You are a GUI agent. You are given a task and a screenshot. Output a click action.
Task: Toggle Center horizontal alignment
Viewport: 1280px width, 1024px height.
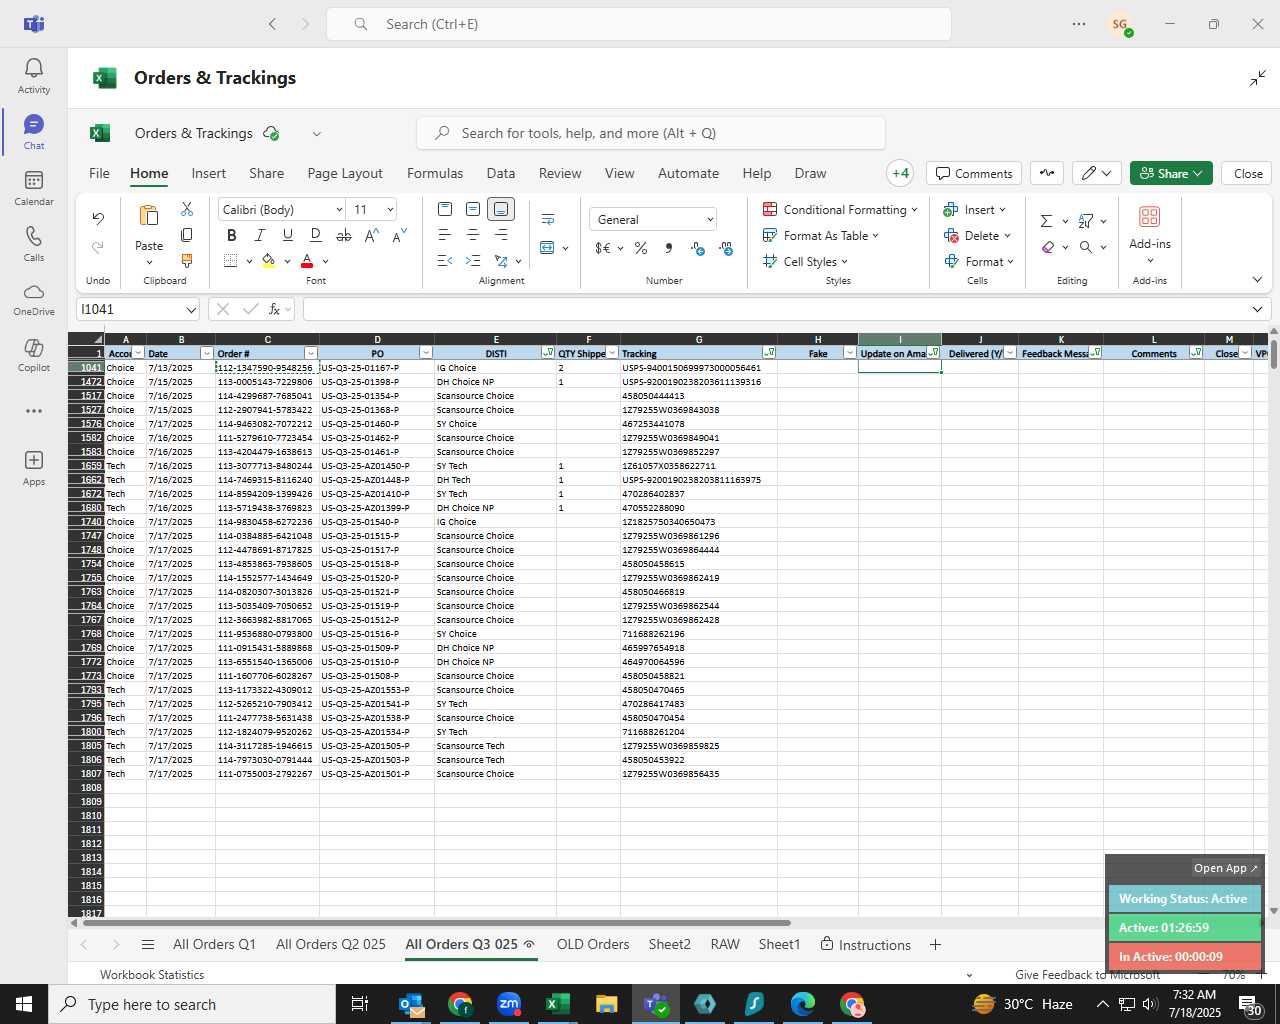click(473, 235)
